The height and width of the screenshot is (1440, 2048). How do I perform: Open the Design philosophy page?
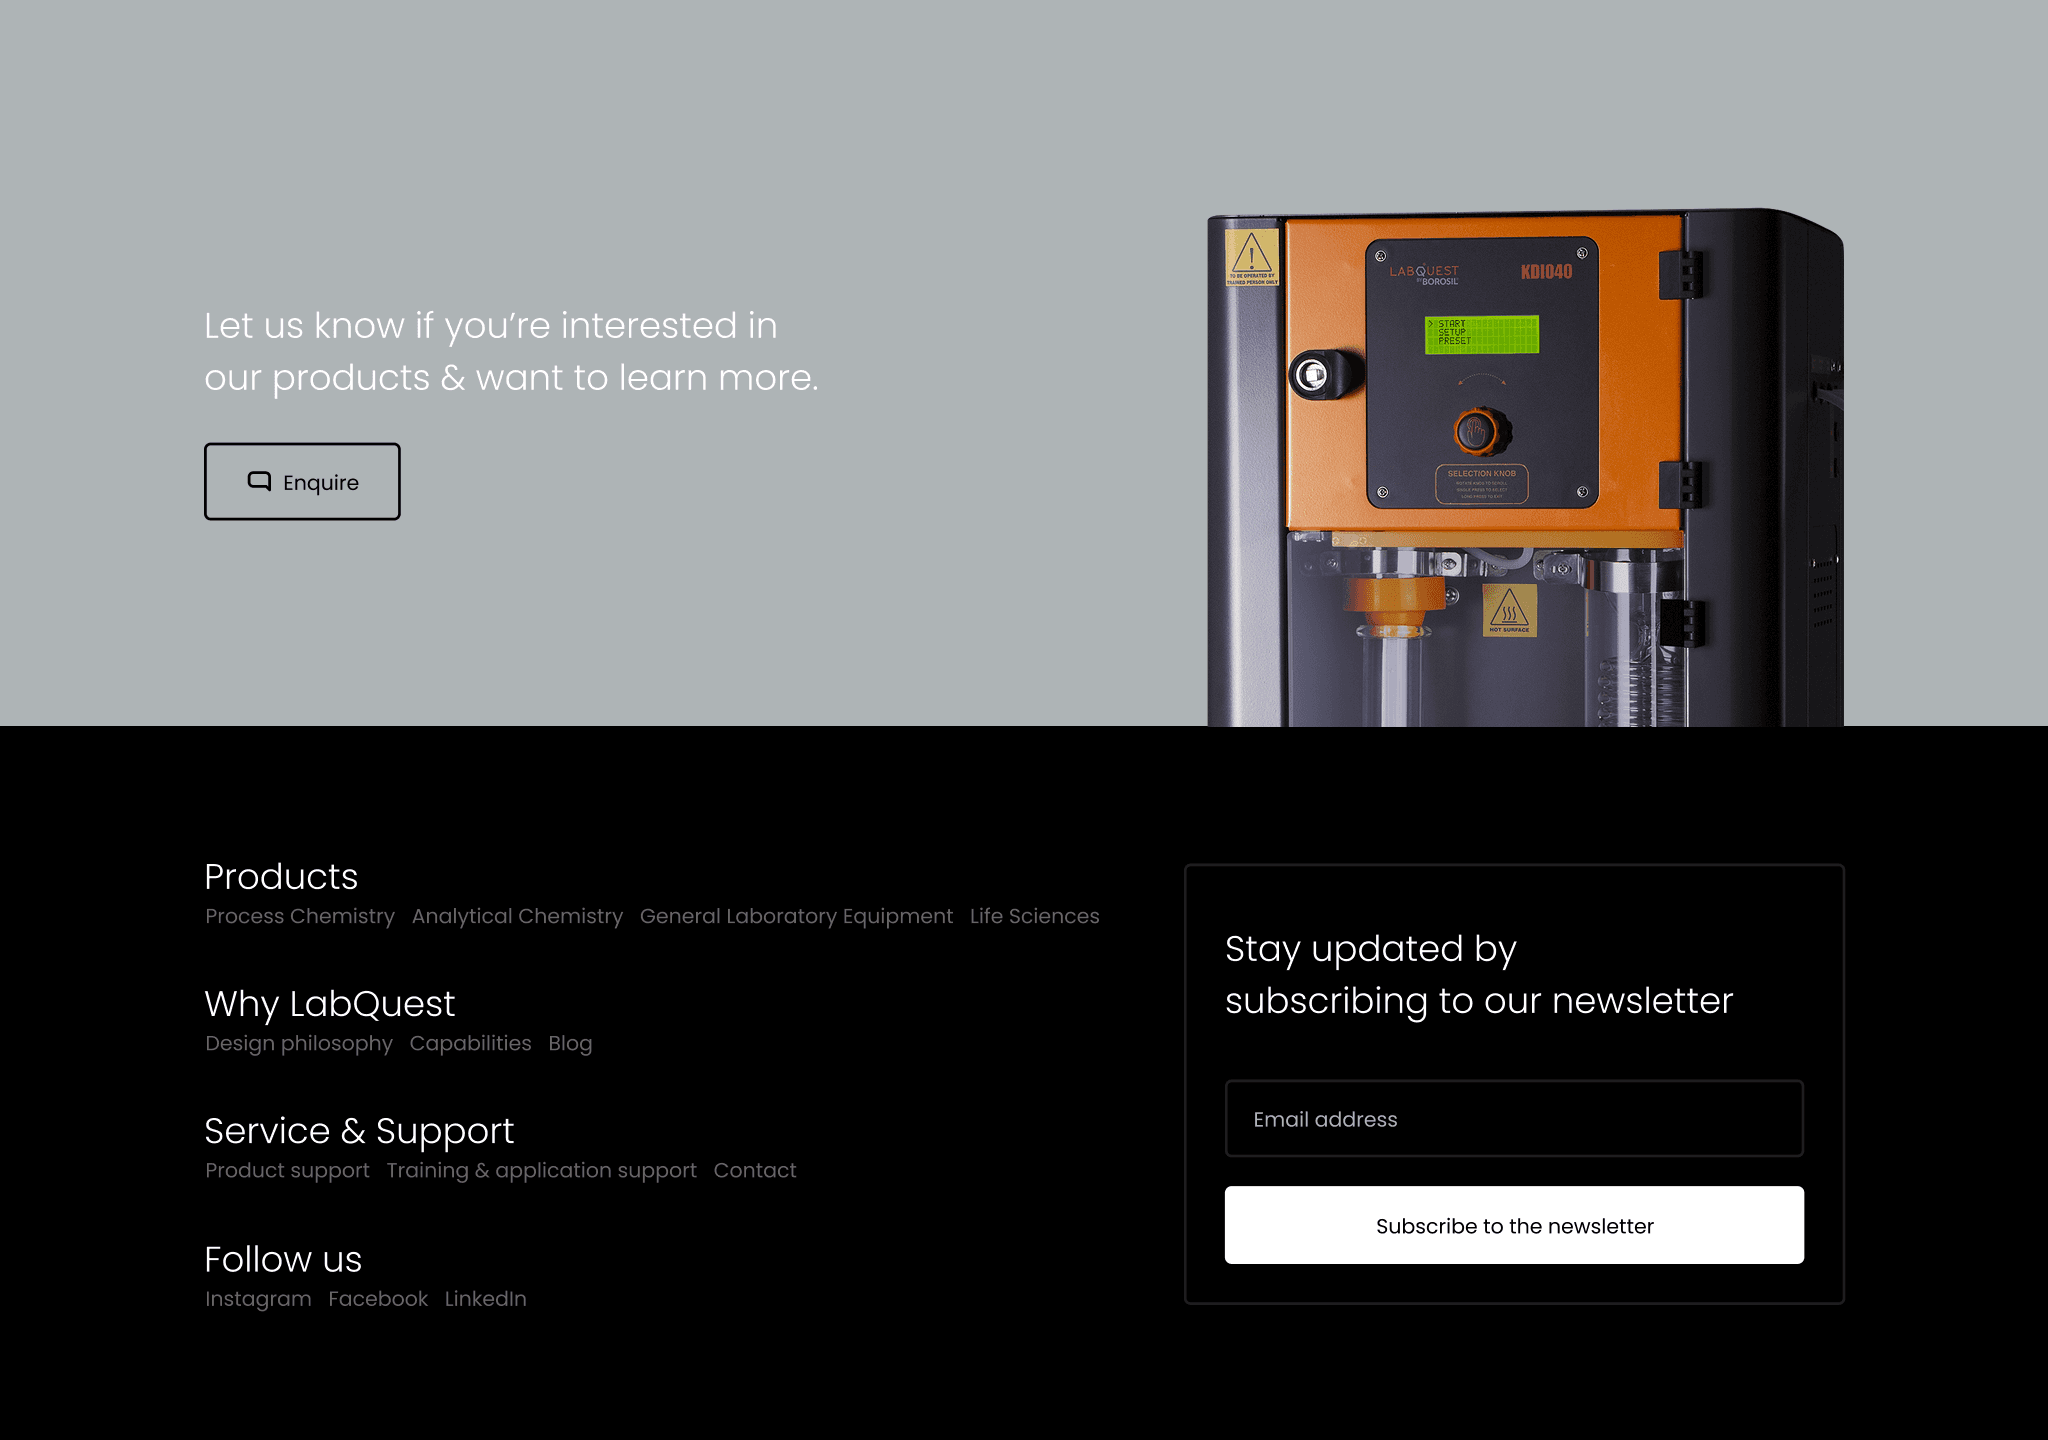299,1043
